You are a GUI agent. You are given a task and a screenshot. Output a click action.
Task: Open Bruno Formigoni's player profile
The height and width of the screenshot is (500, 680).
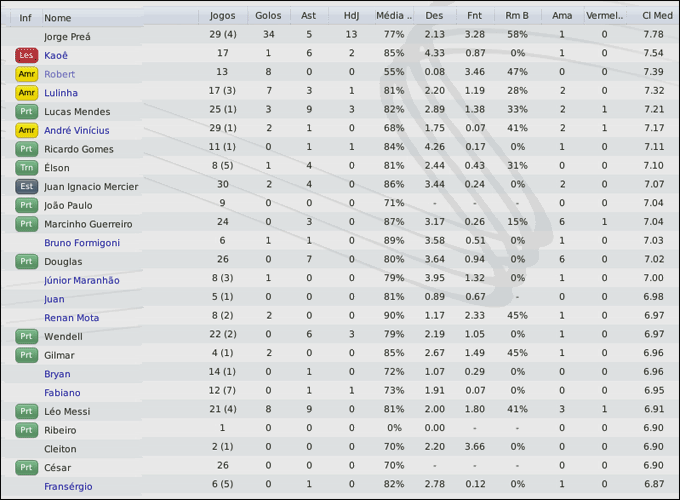(x=82, y=242)
